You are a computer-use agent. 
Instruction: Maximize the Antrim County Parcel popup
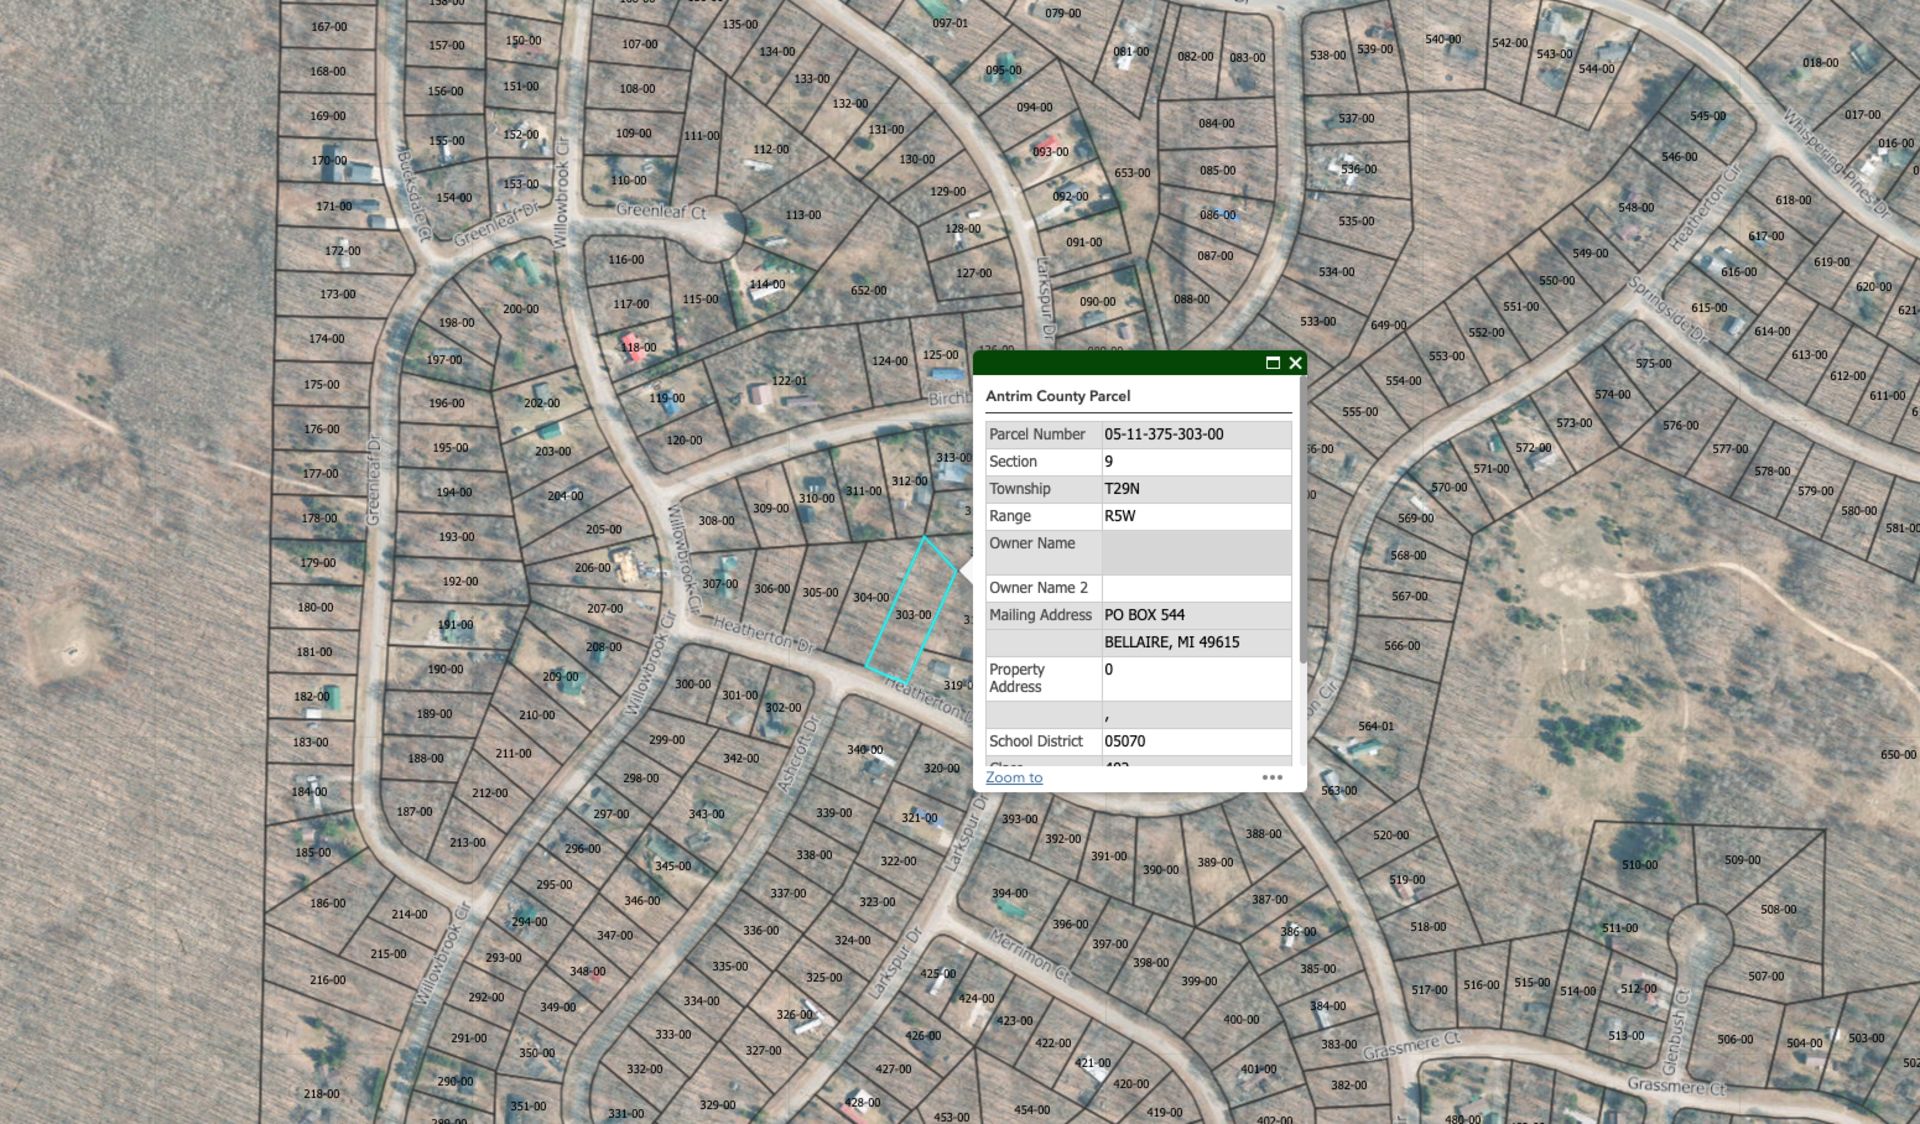point(1273,363)
